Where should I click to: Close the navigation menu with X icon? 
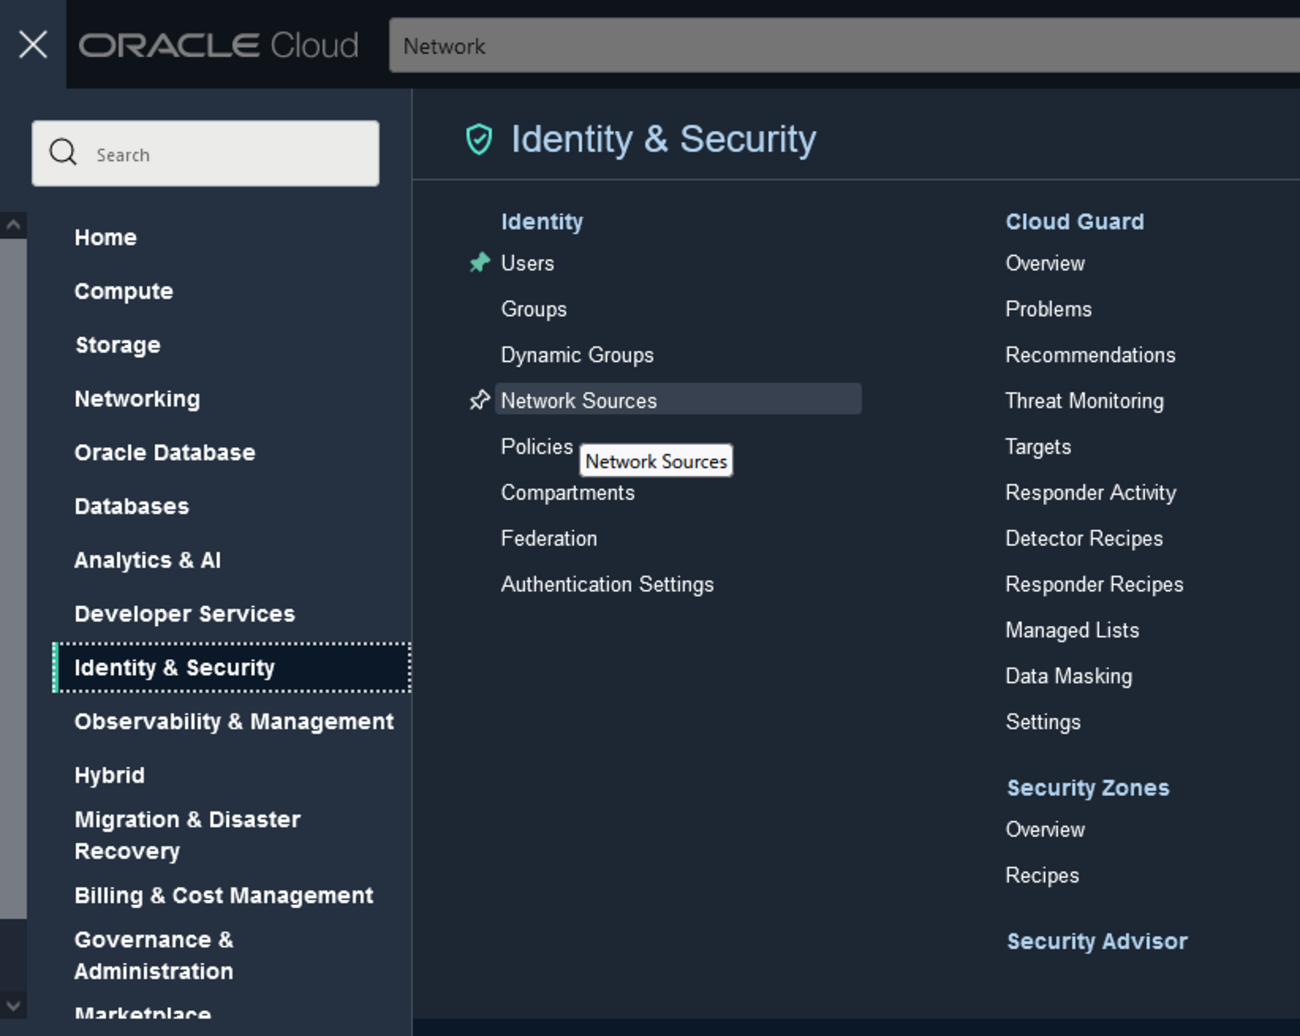pos(33,44)
